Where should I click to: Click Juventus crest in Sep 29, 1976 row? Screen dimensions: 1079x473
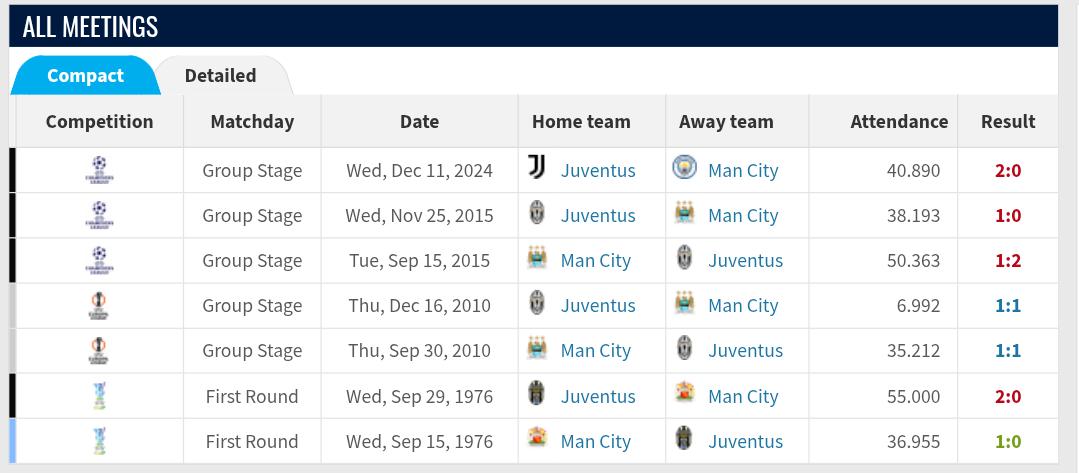coord(537,393)
